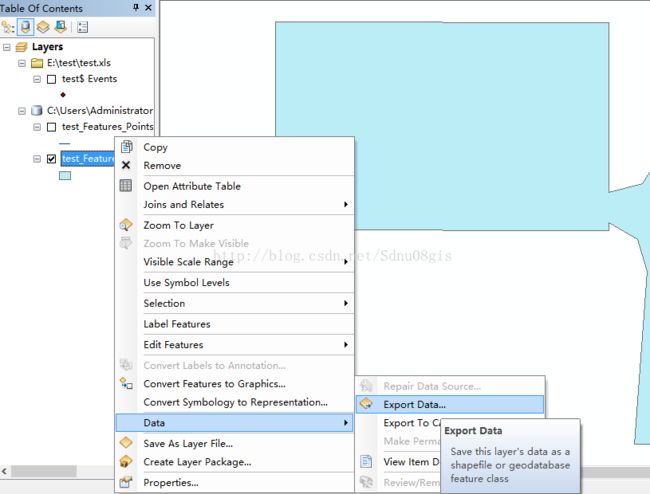Screen dimensions: 650x494
Task: Choose Save As Layer File
Action: [x=235, y=443]
